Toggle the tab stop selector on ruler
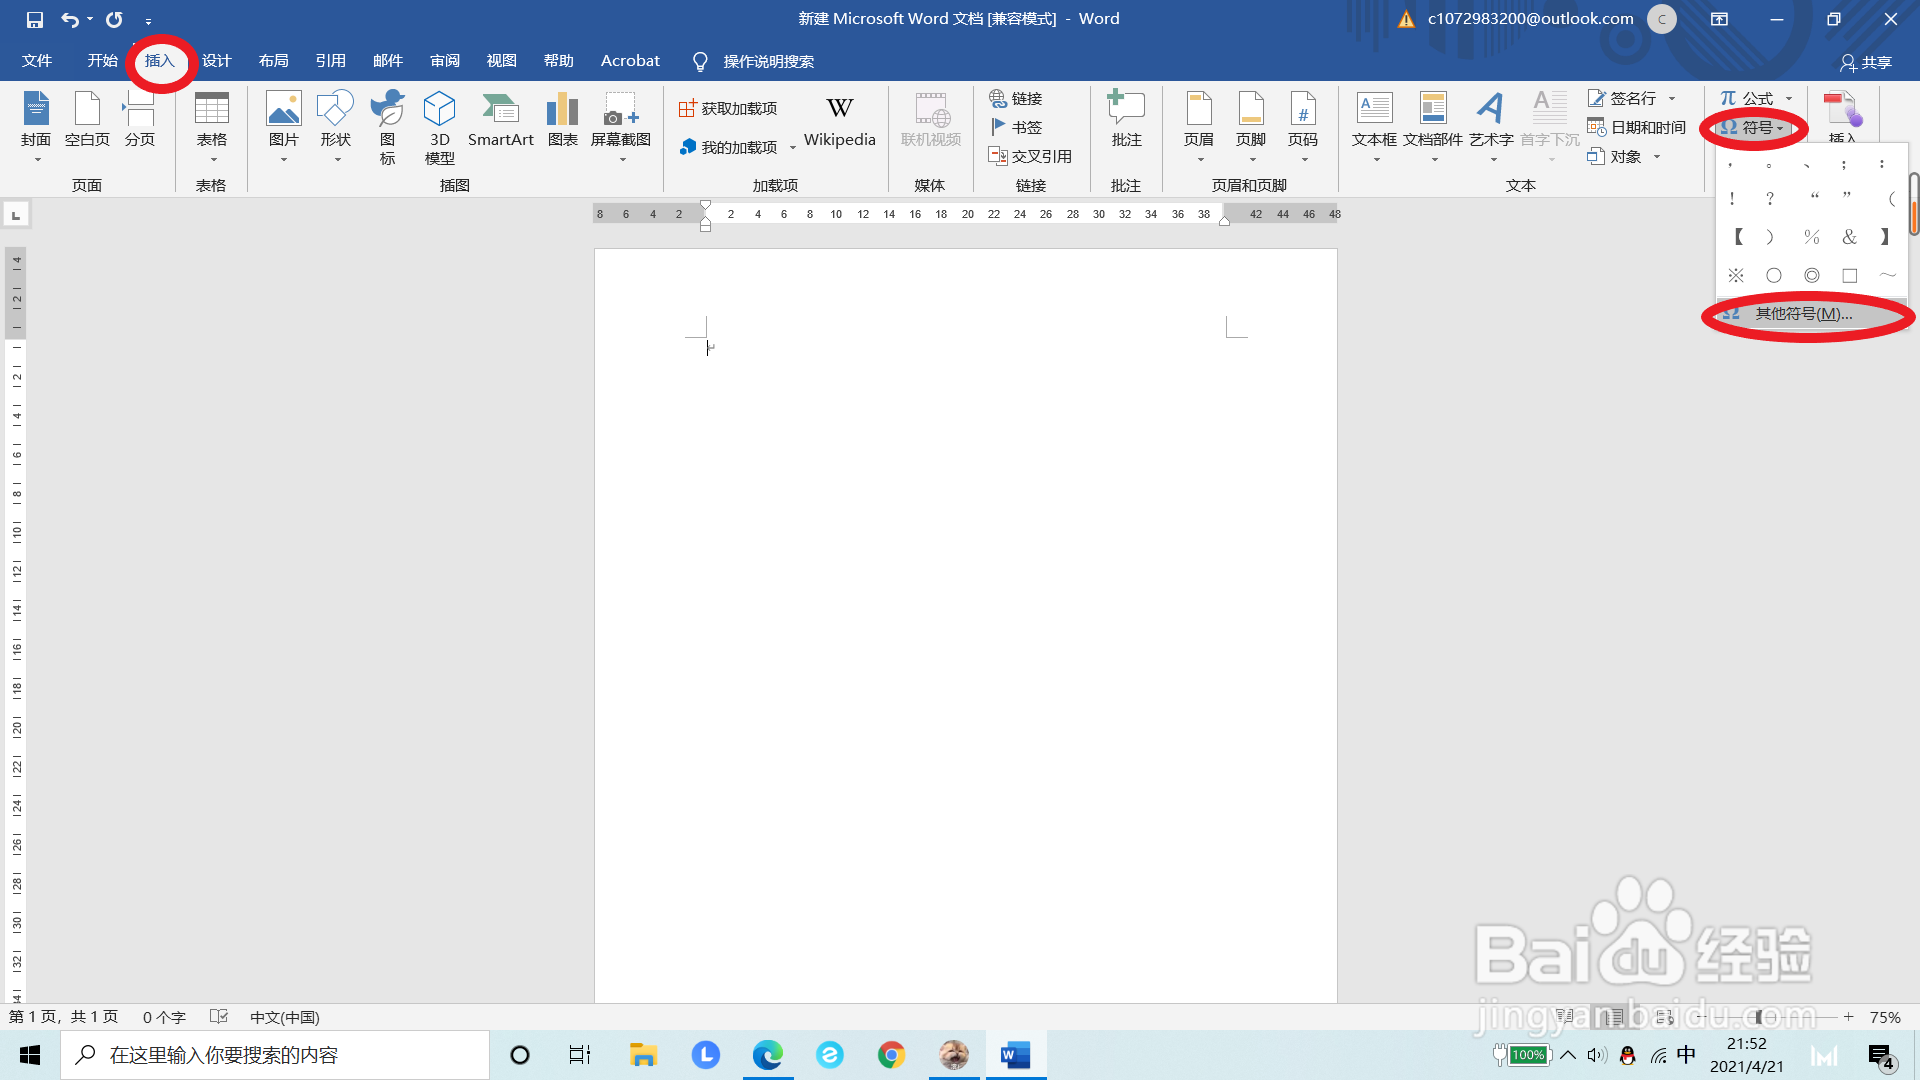 (x=16, y=215)
